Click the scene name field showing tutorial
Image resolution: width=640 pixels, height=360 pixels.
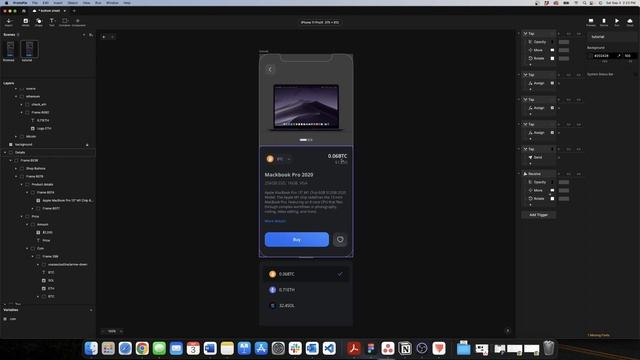pos(611,37)
